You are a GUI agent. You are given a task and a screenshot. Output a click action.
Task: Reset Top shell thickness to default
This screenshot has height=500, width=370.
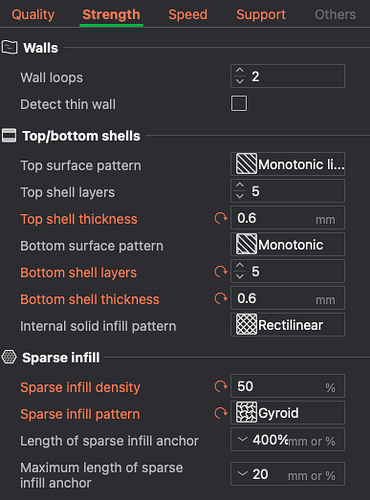click(x=221, y=219)
